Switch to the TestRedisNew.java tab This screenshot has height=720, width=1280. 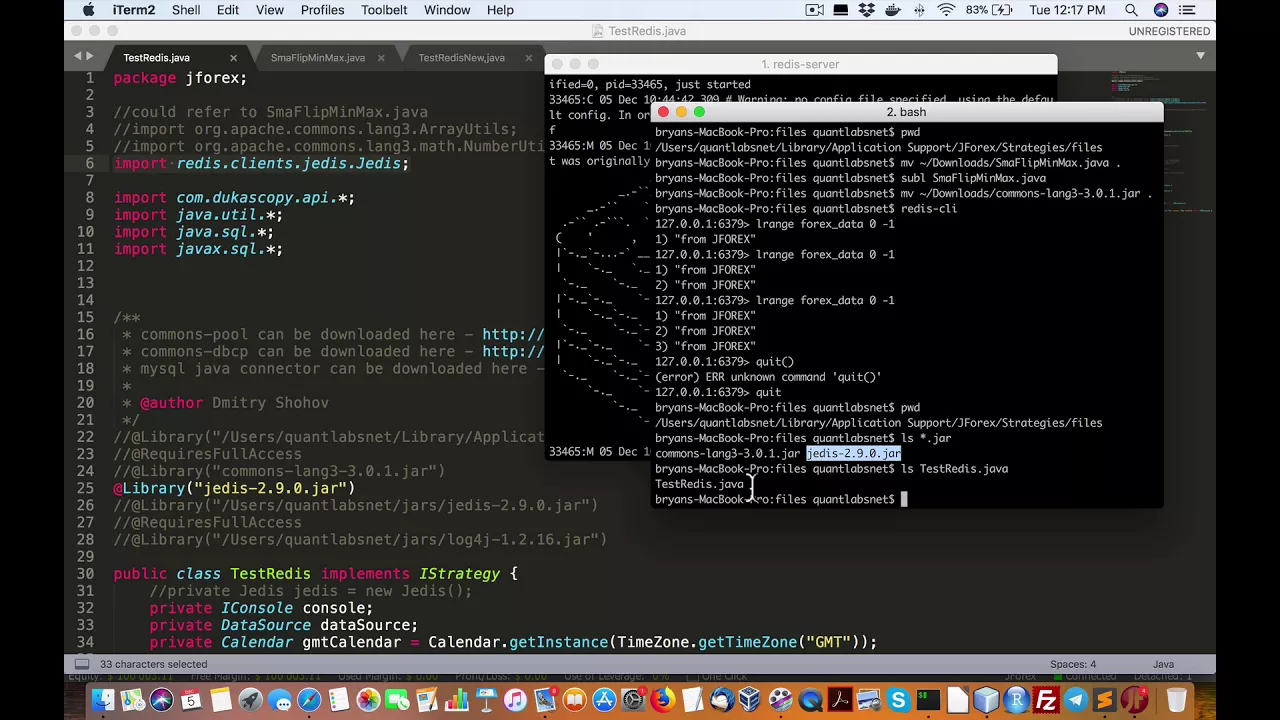[461, 58]
